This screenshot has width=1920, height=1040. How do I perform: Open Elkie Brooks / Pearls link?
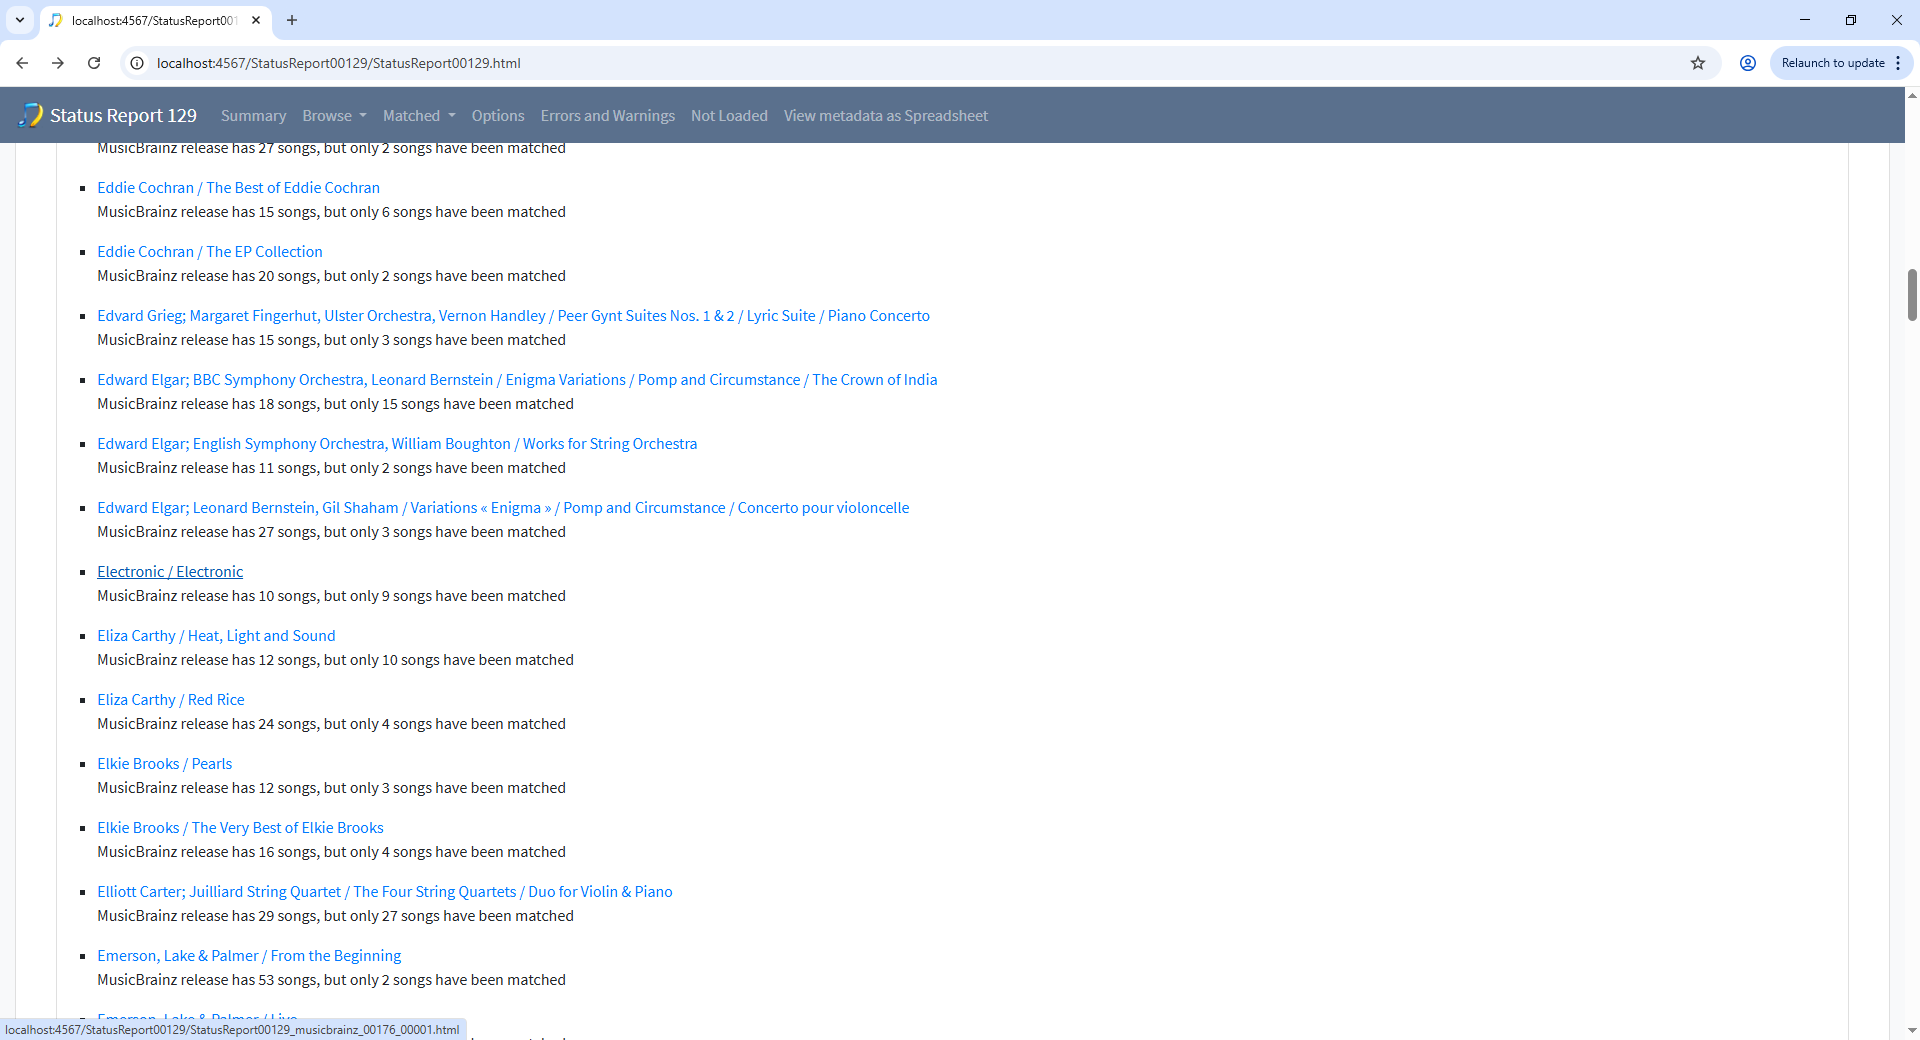tap(164, 764)
